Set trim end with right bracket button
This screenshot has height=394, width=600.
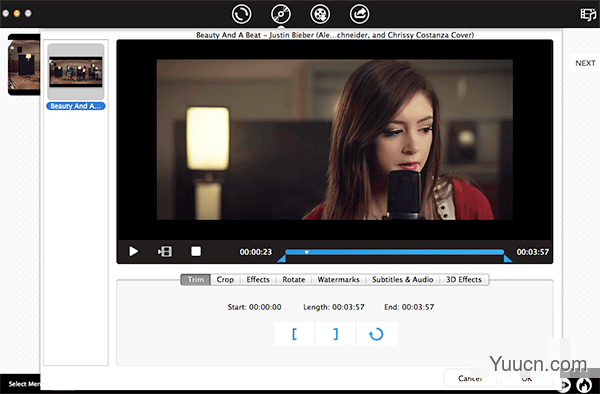click(335, 334)
